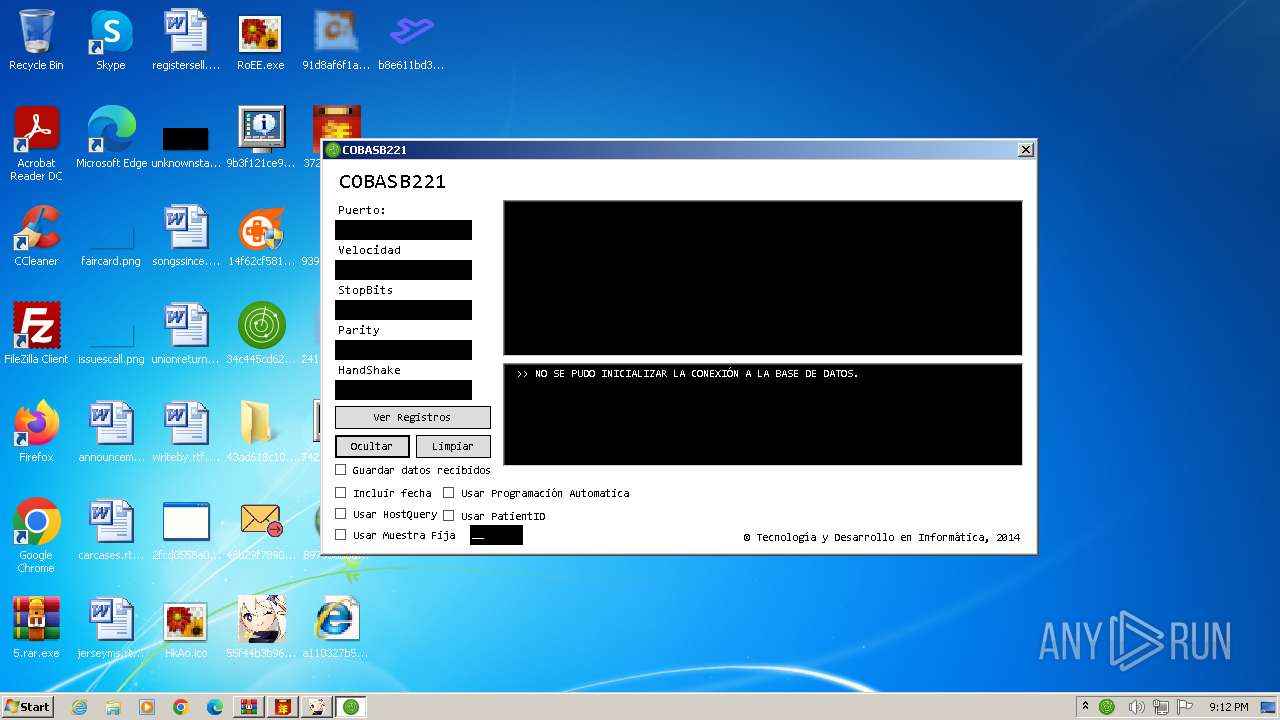The width and height of the screenshot is (1280, 720).
Task: Show hidden system tray icons
Action: (1085, 706)
